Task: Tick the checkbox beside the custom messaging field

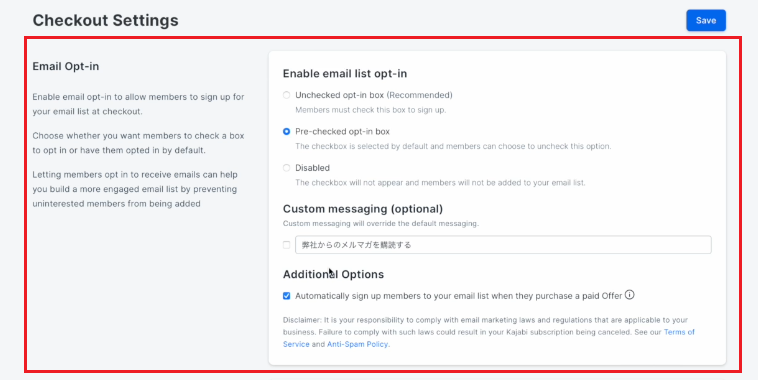Action: [287, 245]
